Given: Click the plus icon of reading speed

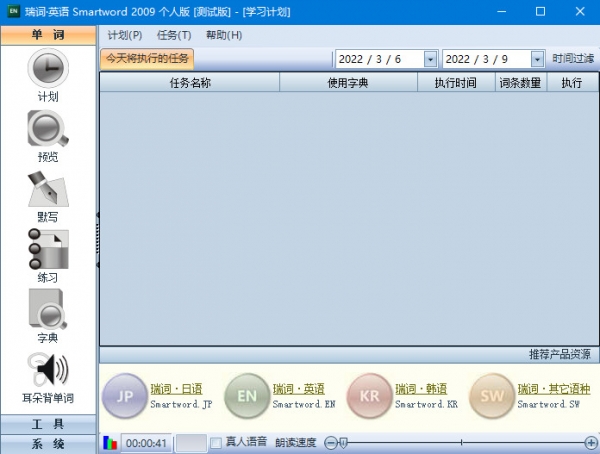Looking at the screenshot, I should coord(591,443).
